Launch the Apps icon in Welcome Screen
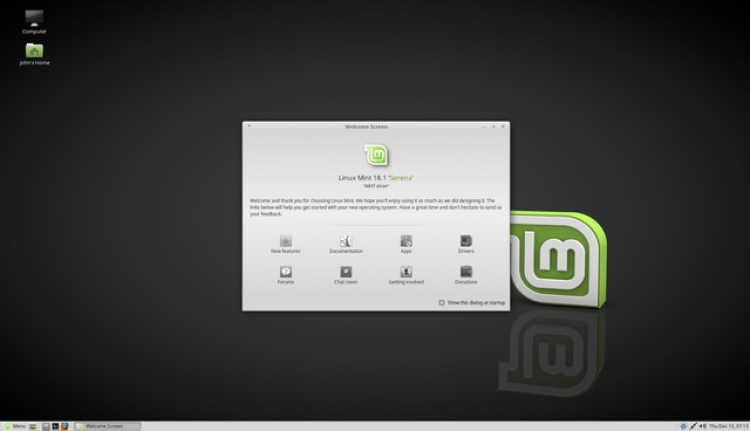The width and height of the screenshot is (750, 431). [x=406, y=241]
